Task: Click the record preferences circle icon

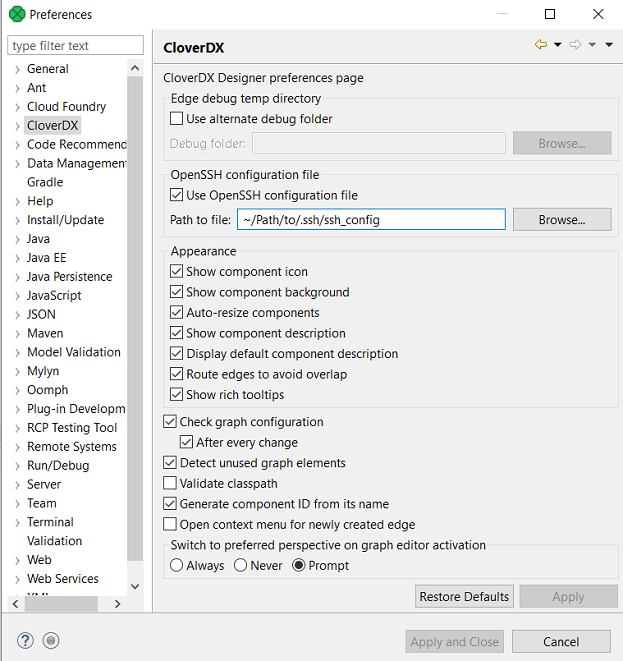Action: pos(51,641)
